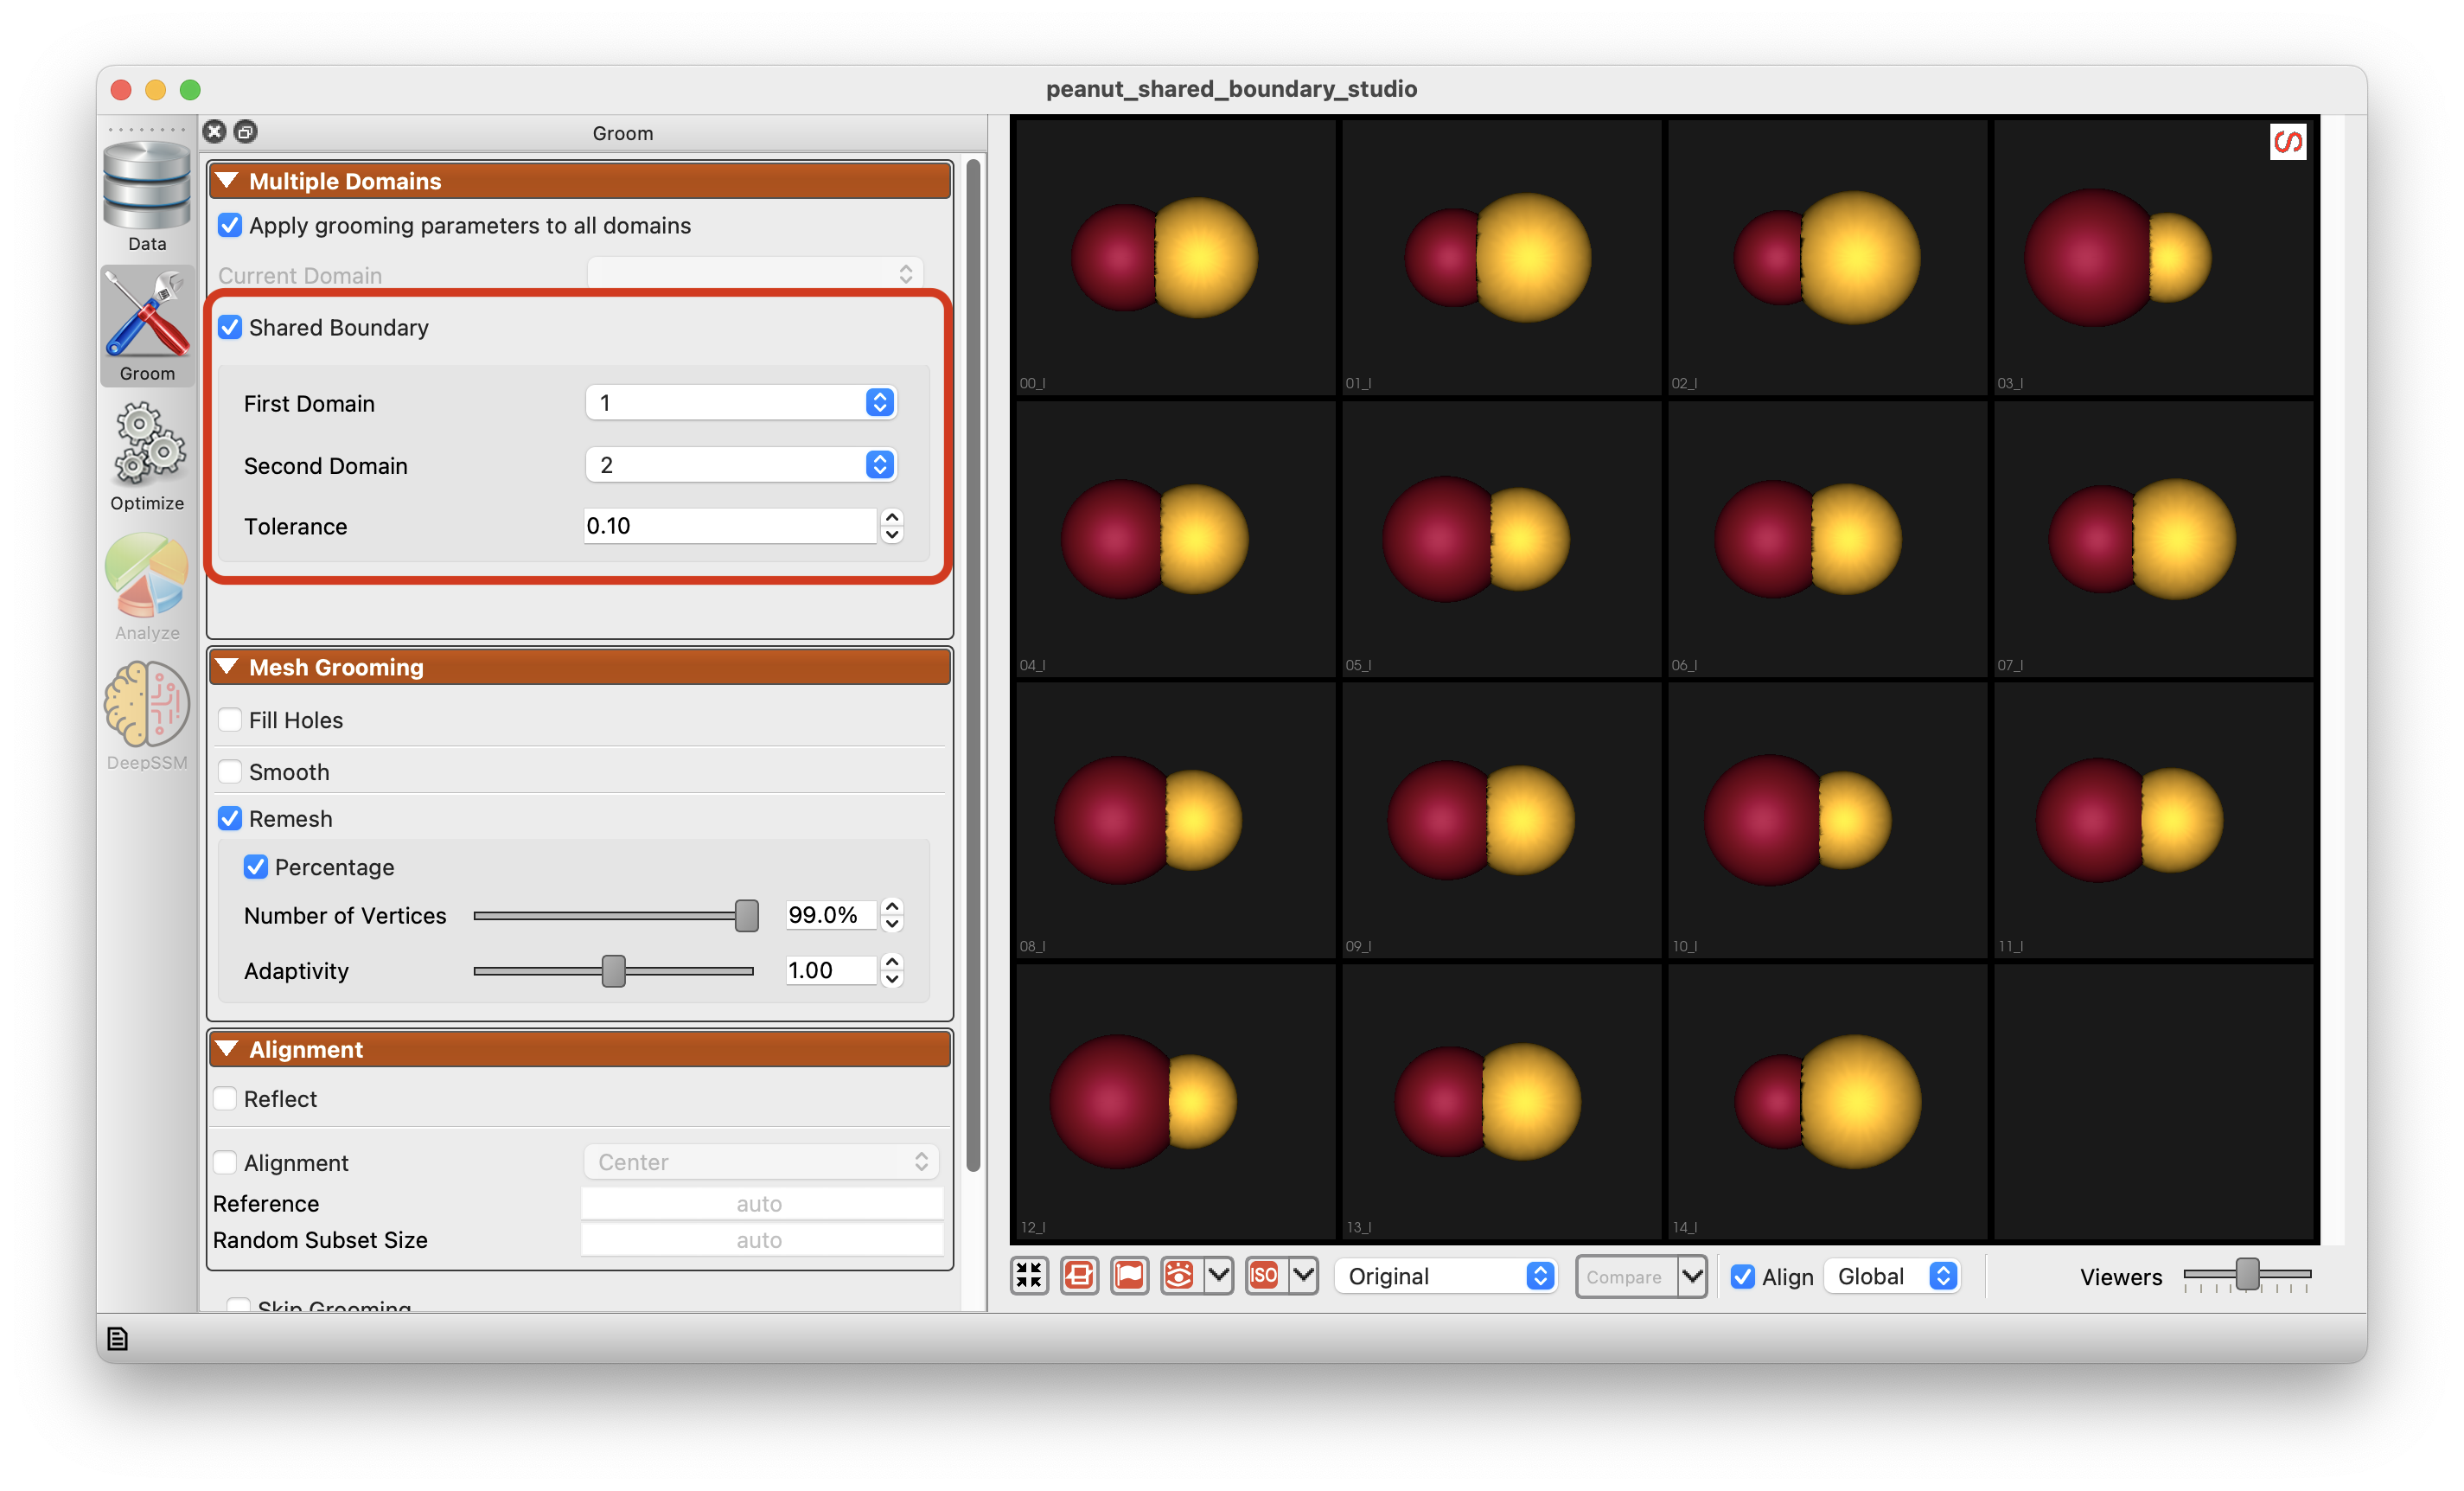Select shape 05_l in the viewer grid
2464x1491 pixels.
(x=1501, y=539)
